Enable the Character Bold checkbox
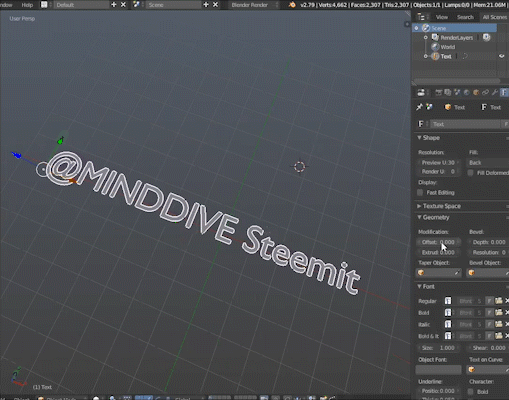Viewport: 509px width, 400px height. (x=470, y=392)
